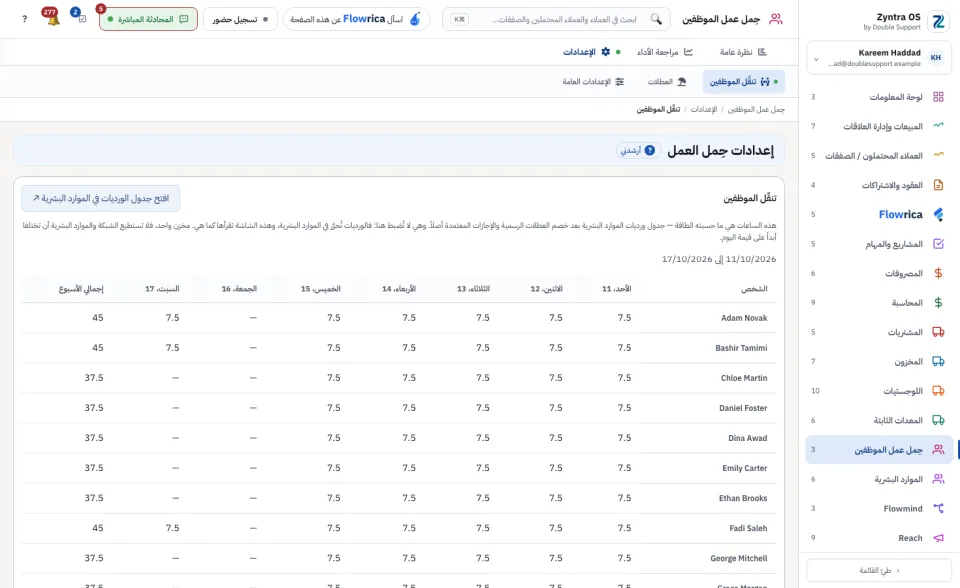Open fixed assets icon (المعدات الثابتة)
The width and height of the screenshot is (960, 588).
click(x=938, y=420)
